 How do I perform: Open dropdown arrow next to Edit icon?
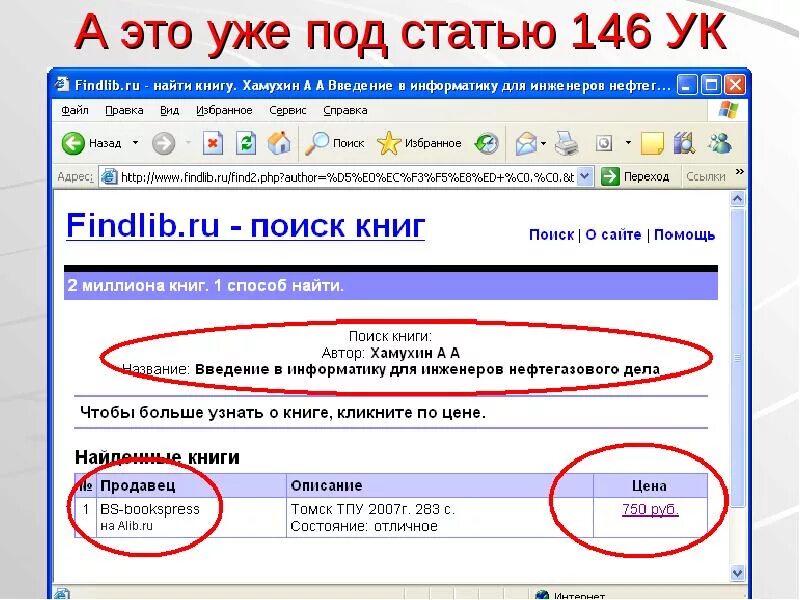coord(628,143)
